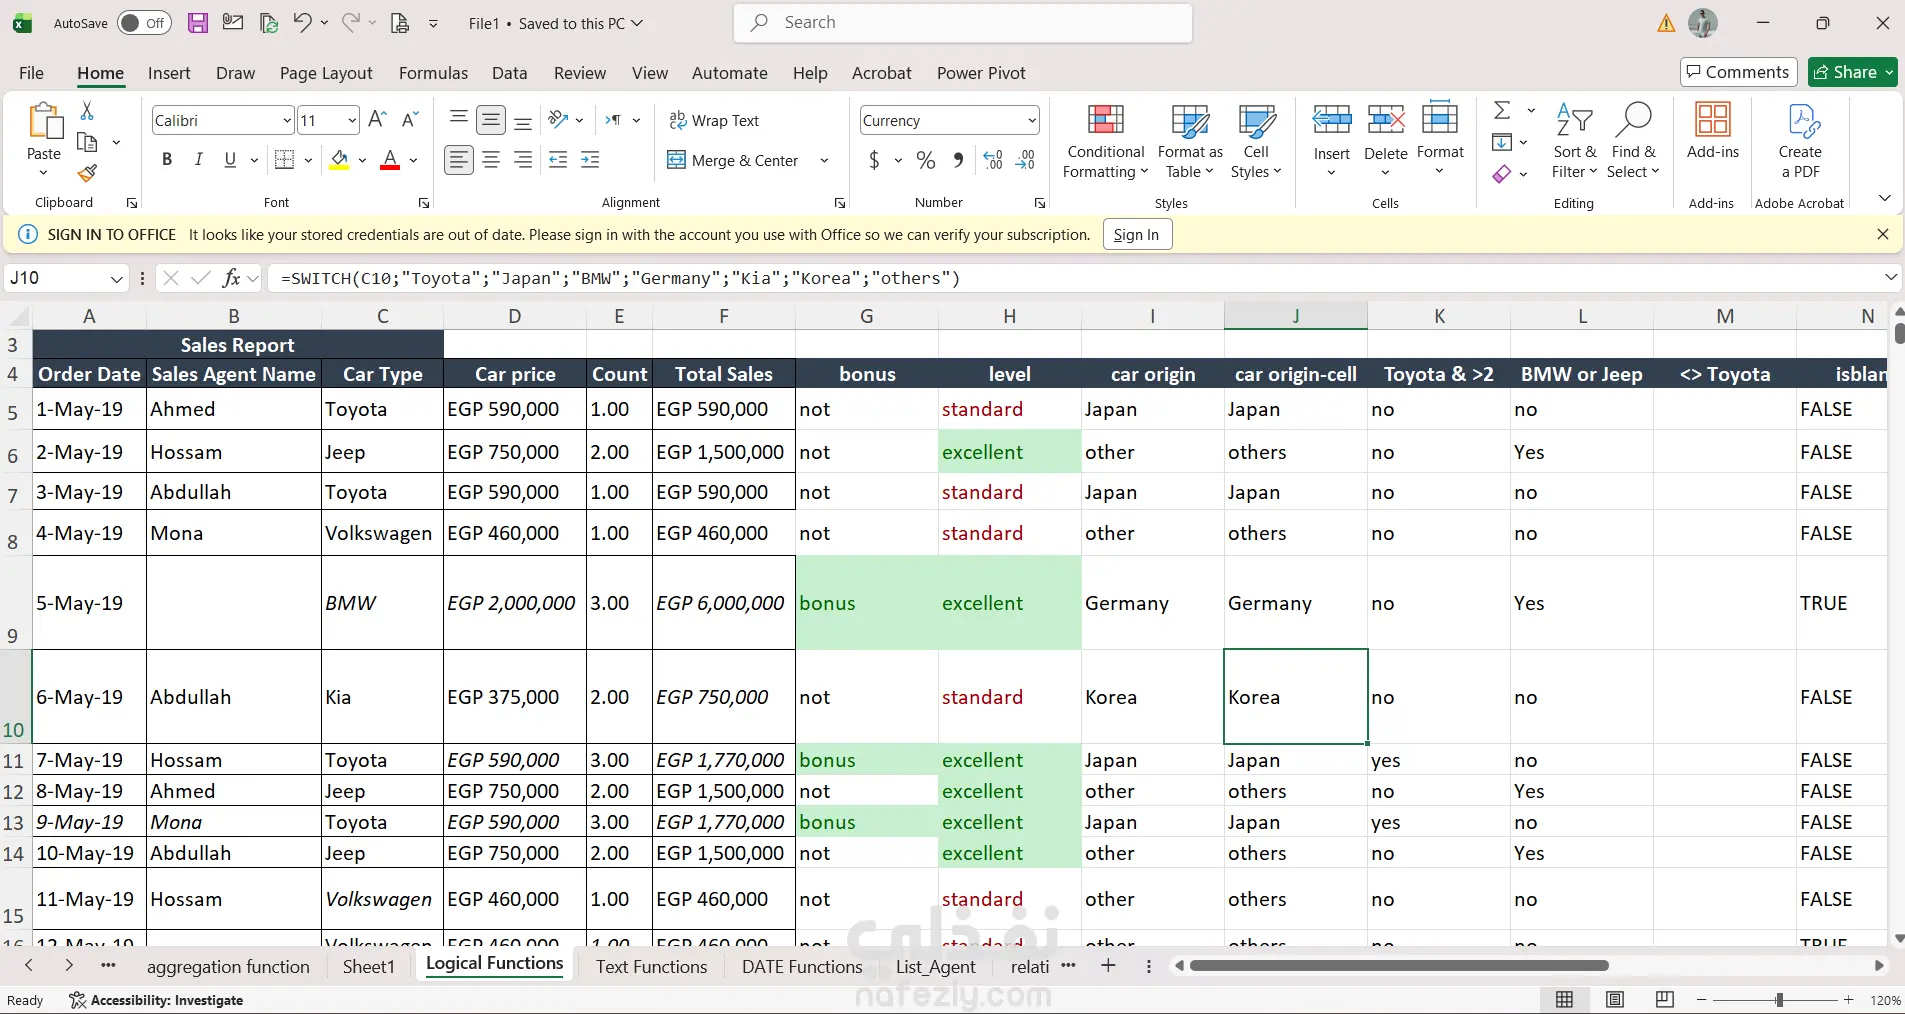
Task: Switch to the Text Functions sheet tab
Action: click(x=651, y=967)
